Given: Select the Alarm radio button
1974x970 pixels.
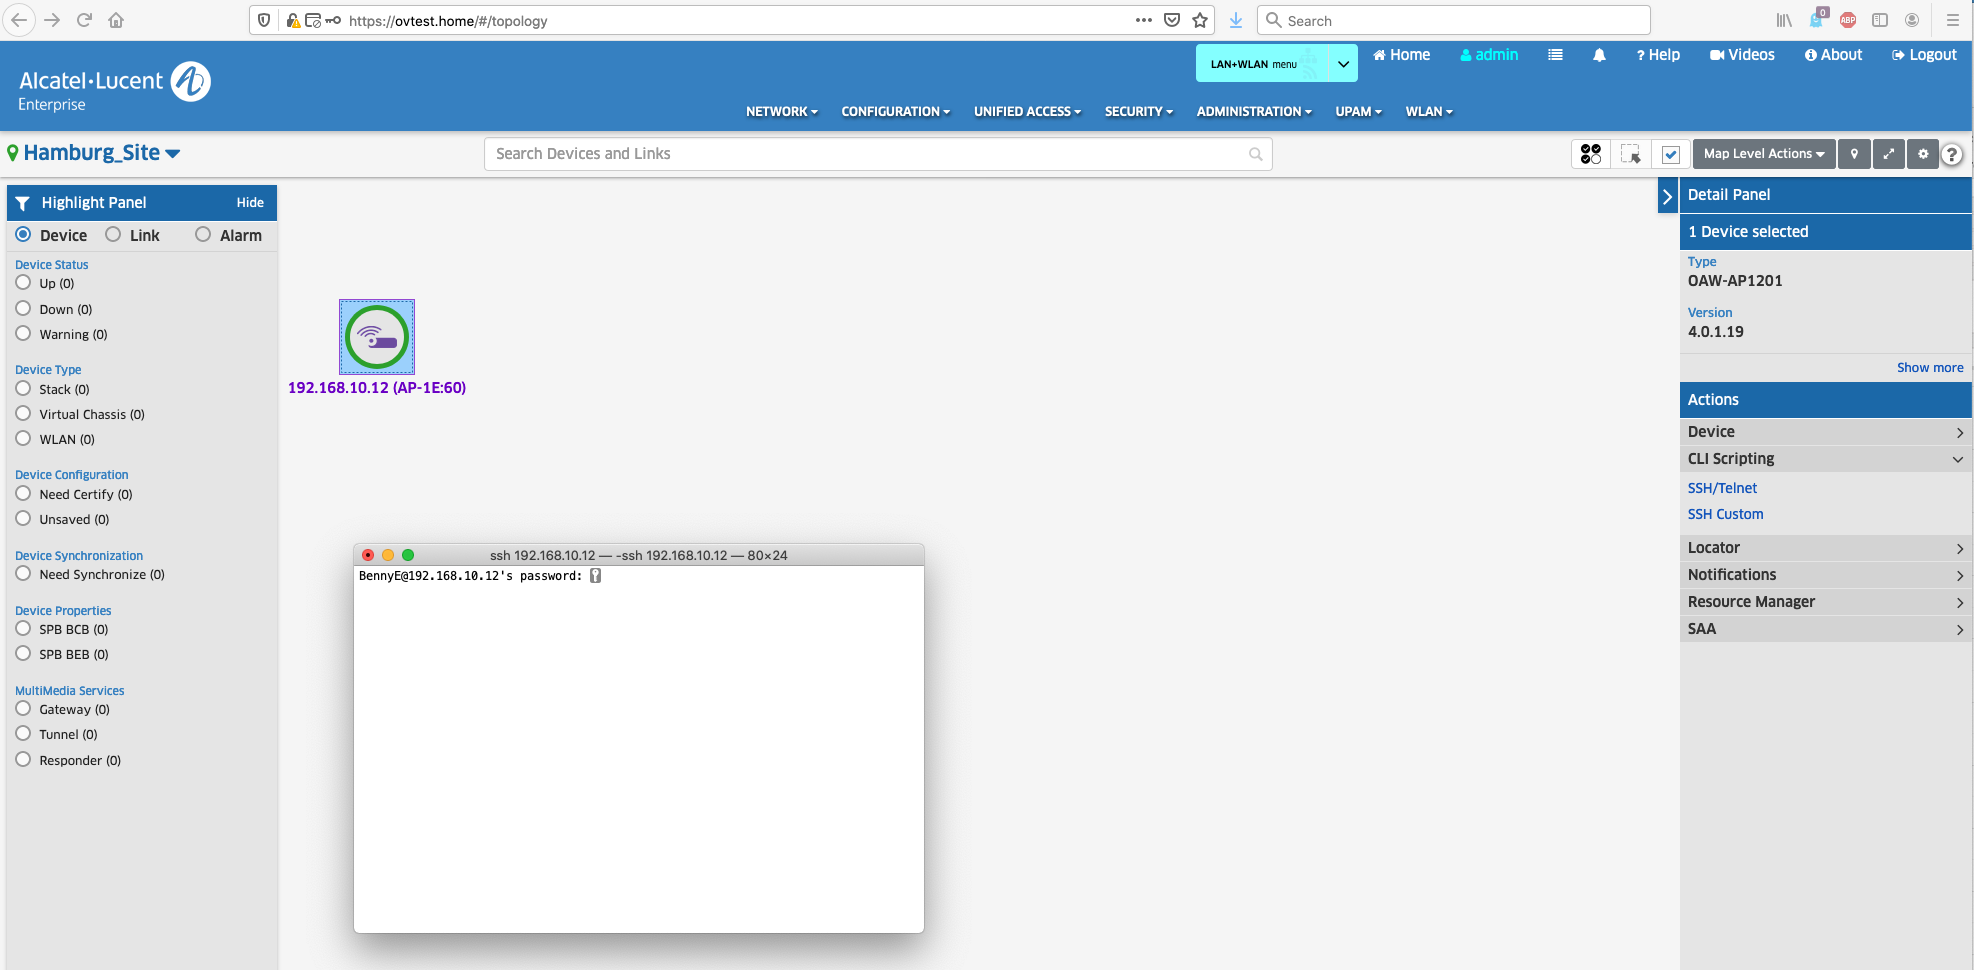Looking at the screenshot, I should [x=203, y=235].
